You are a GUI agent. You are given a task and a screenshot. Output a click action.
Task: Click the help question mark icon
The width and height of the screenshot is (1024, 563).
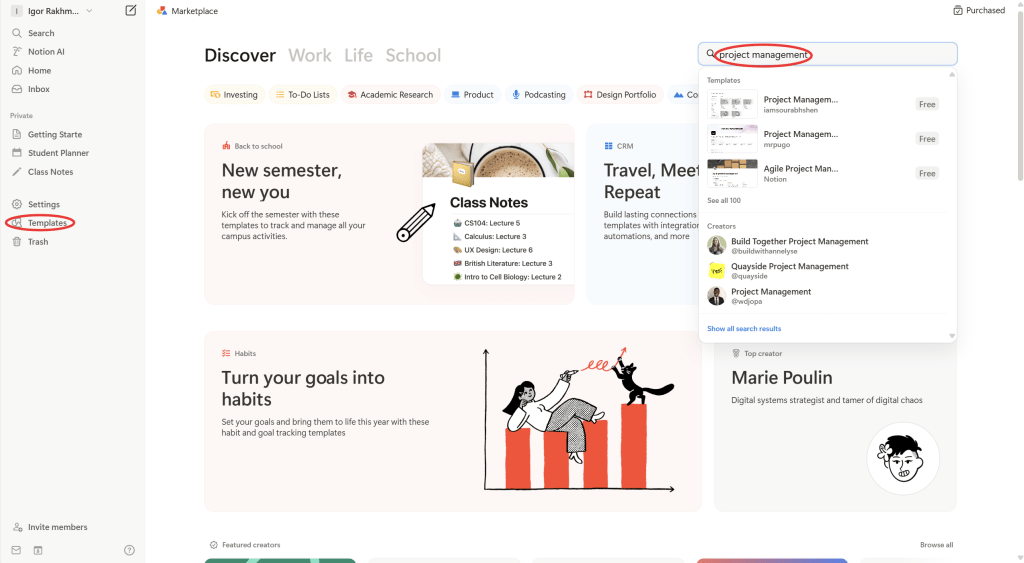pyautogui.click(x=129, y=550)
